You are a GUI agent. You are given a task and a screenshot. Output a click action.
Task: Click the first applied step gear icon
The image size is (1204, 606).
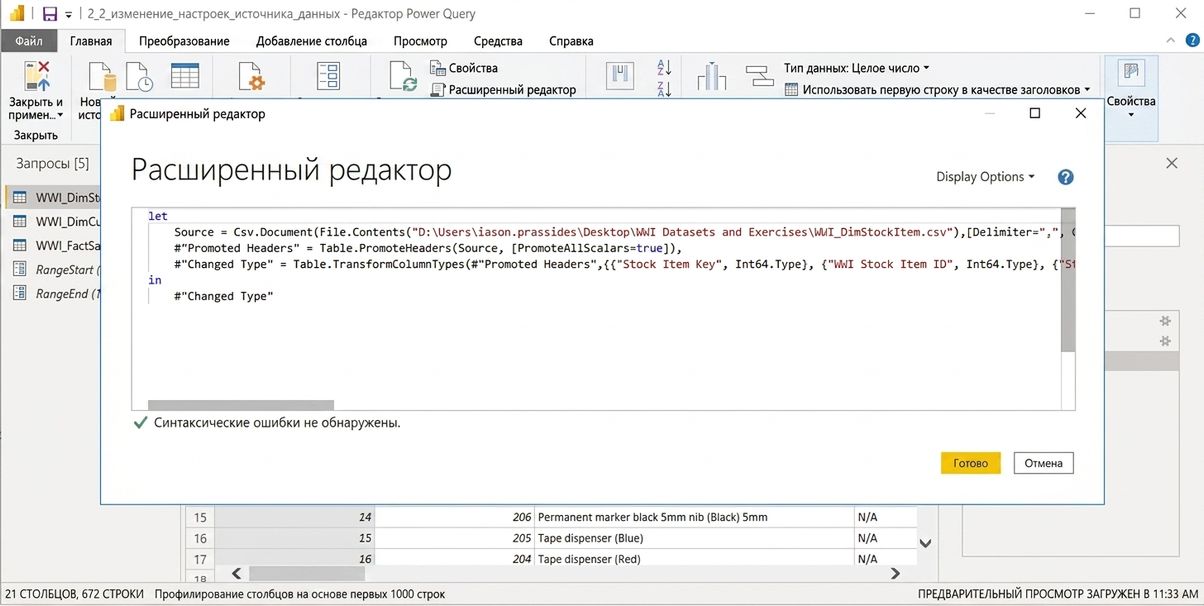coord(1164,321)
